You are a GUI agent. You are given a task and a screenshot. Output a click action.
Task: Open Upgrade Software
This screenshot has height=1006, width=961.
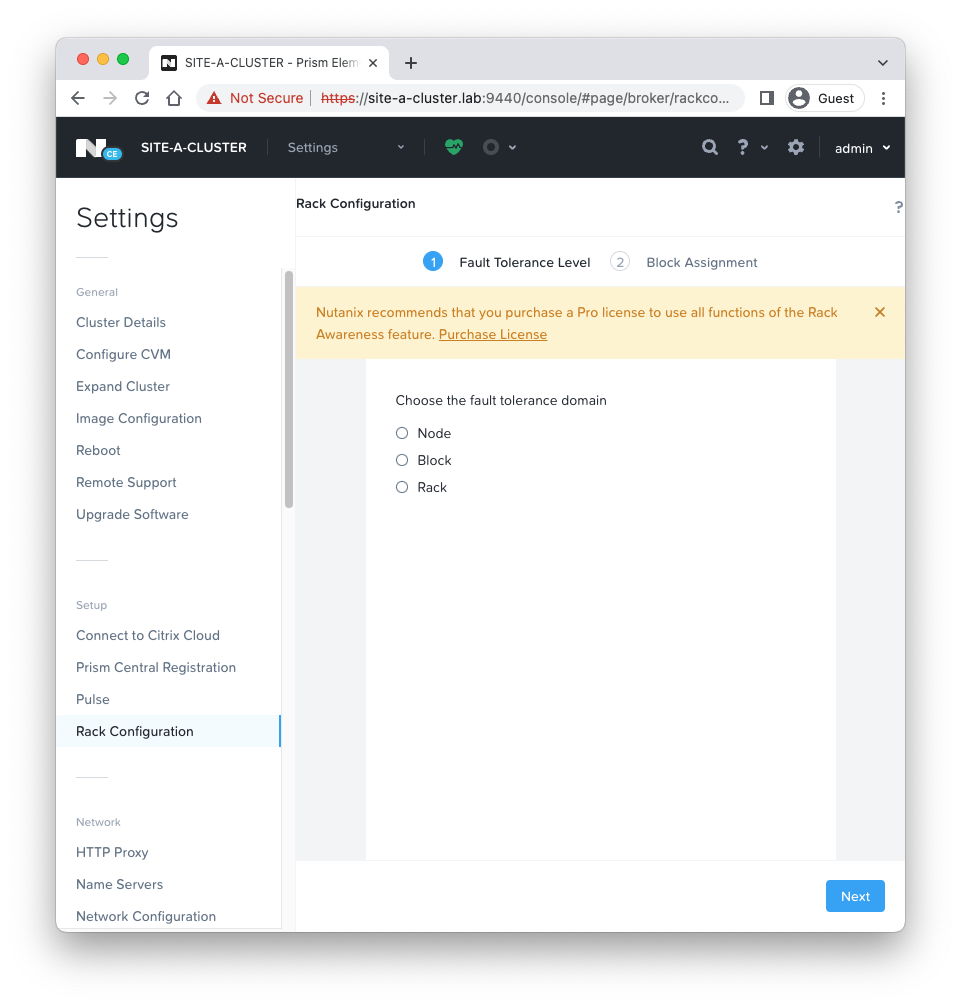(132, 515)
